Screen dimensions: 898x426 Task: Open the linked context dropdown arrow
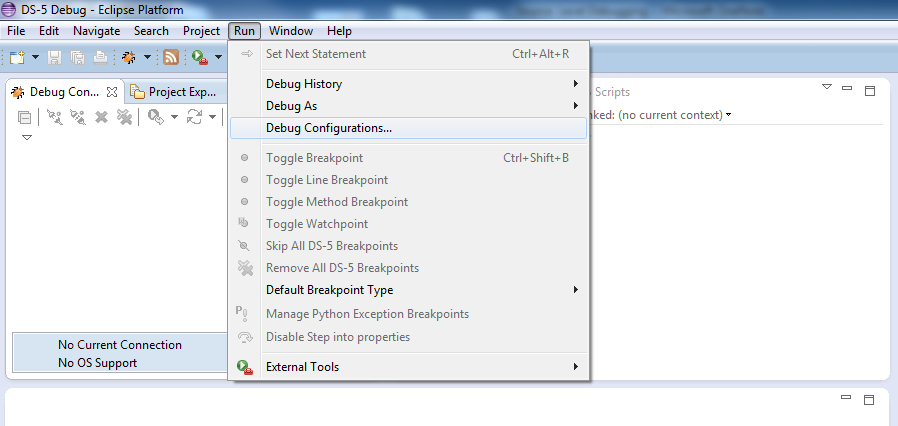pyautogui.click(x=728, y=115)
